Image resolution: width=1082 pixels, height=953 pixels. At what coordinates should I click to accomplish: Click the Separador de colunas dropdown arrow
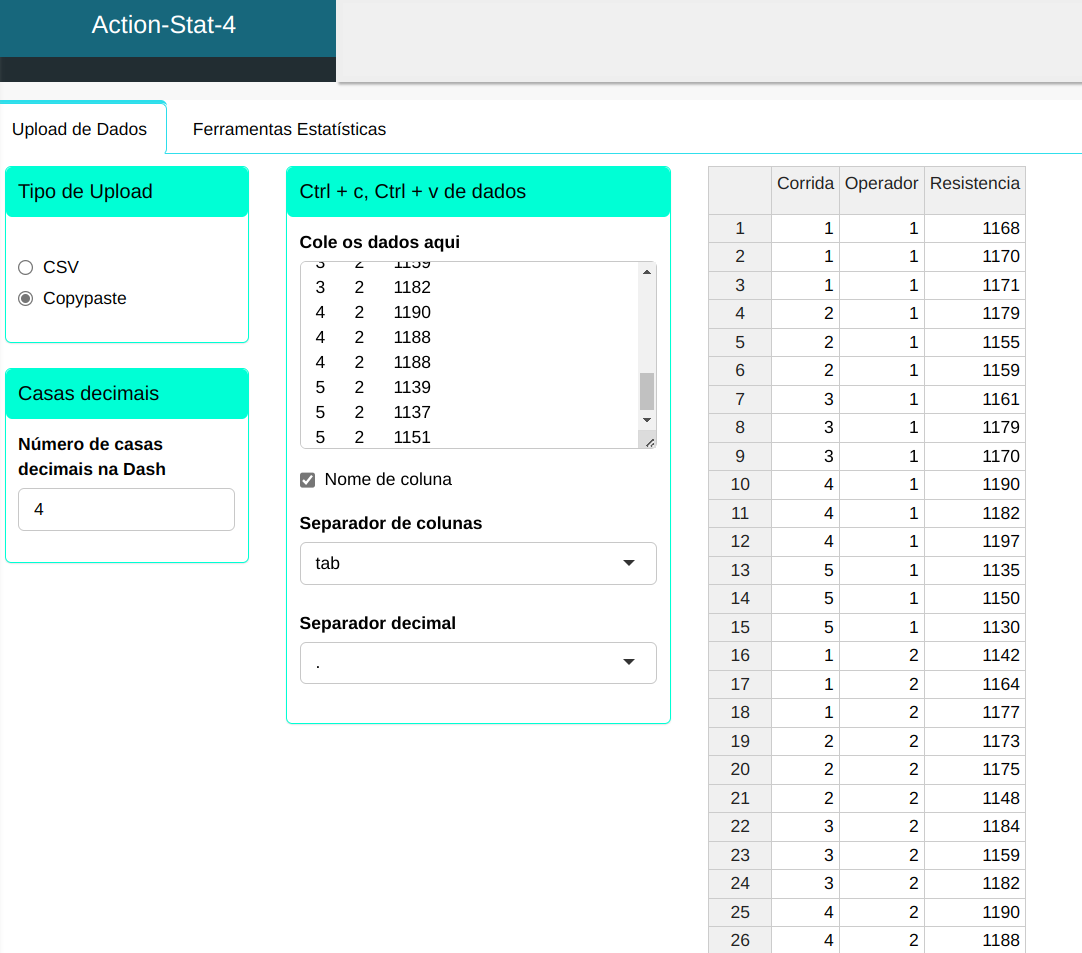629,563
